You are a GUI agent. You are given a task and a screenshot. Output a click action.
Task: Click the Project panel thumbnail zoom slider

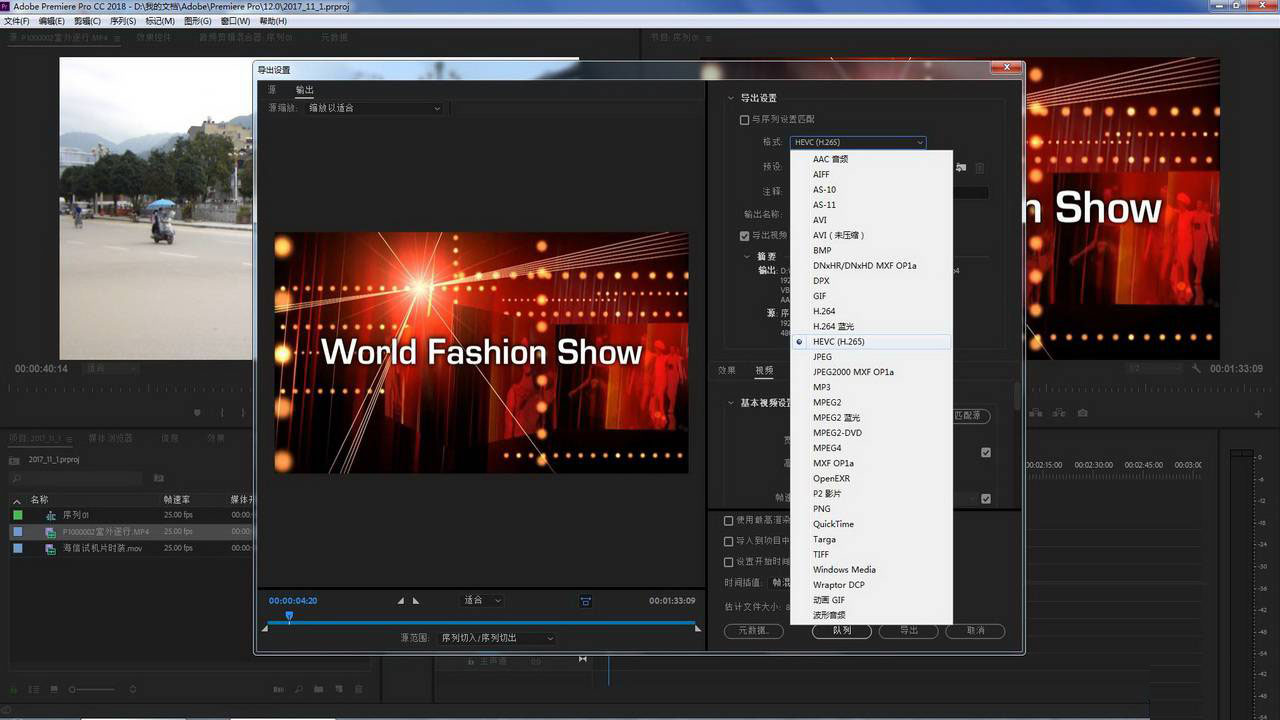click(92, 689)
